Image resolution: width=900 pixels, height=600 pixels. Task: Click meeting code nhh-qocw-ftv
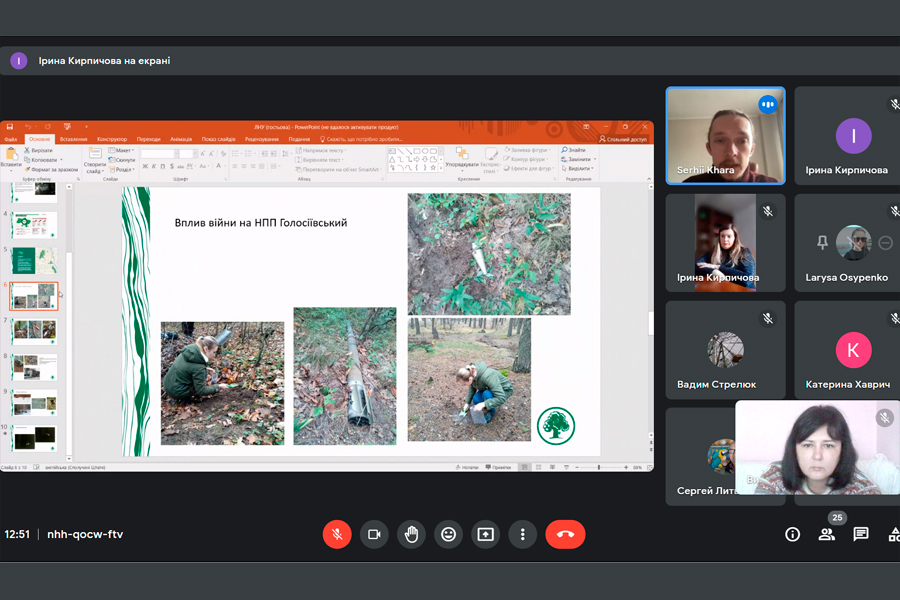85,535
